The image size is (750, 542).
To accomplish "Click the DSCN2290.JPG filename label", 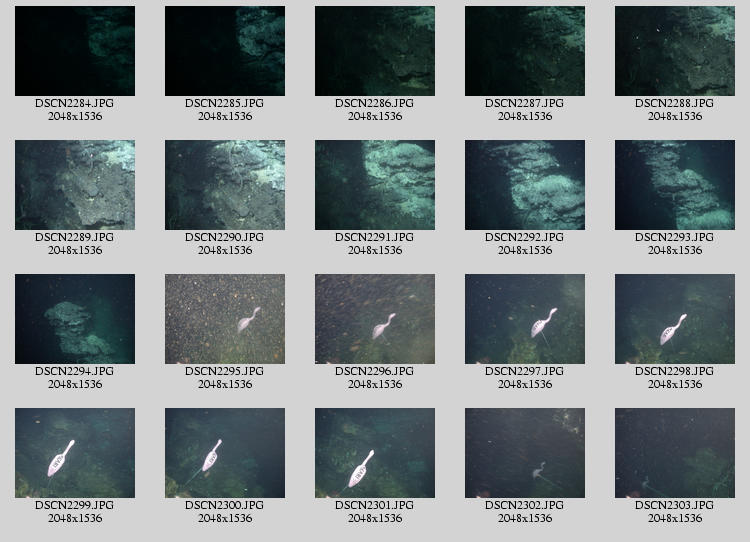I will point(225,237).
